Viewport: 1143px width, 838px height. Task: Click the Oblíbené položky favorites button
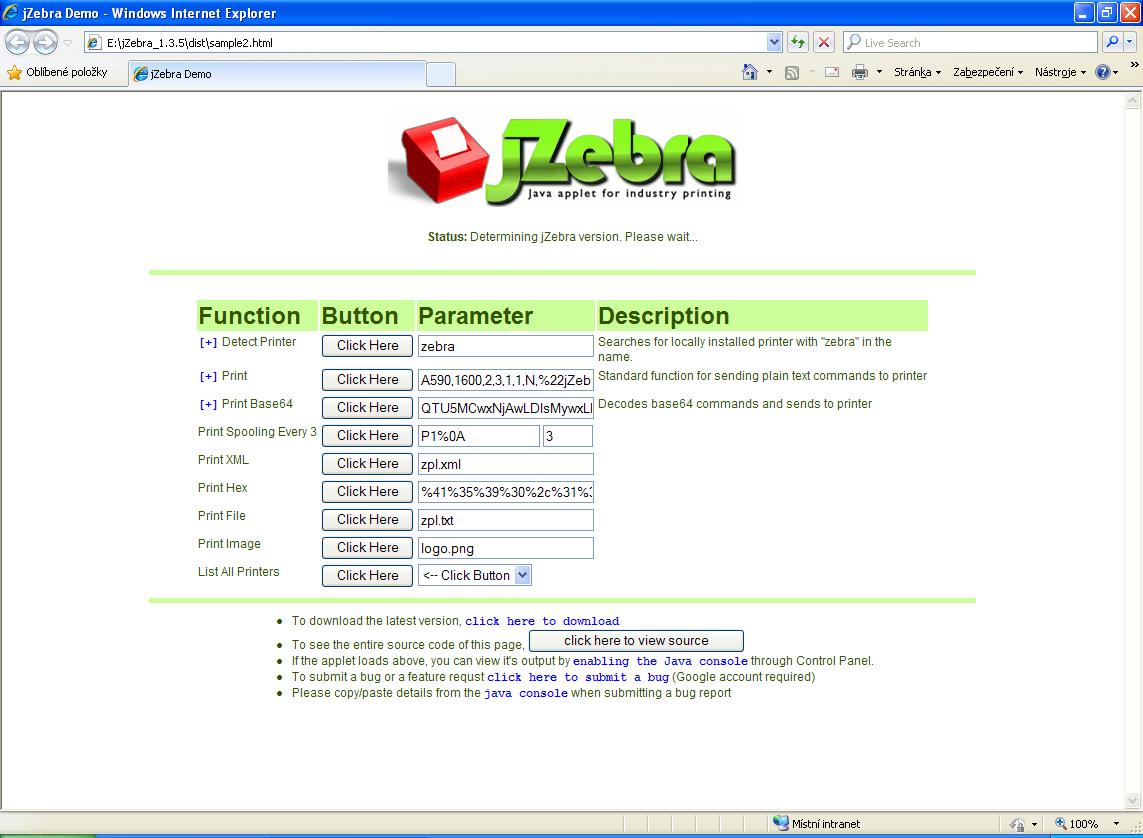click(57, 72)
